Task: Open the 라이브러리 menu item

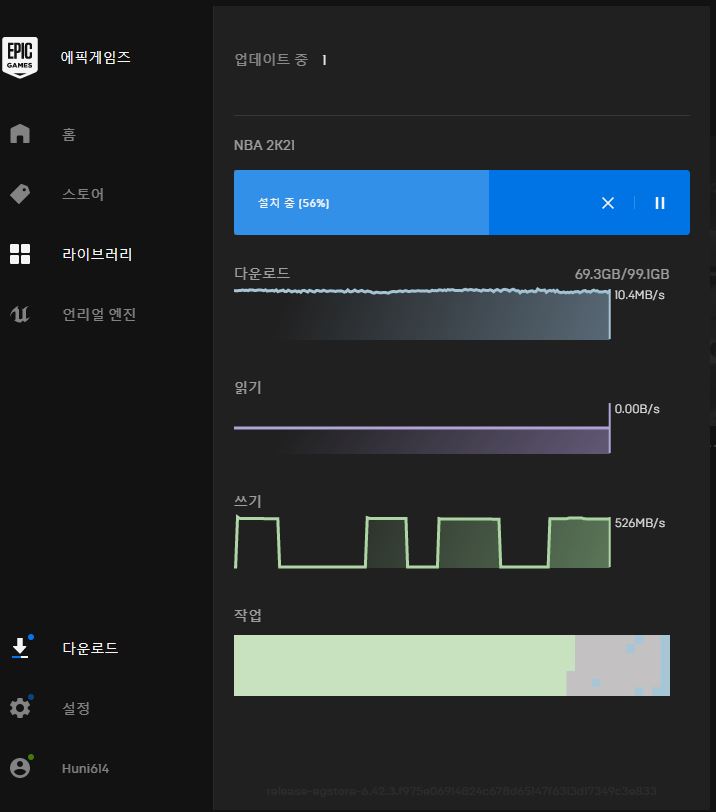Action: point(97,254)
